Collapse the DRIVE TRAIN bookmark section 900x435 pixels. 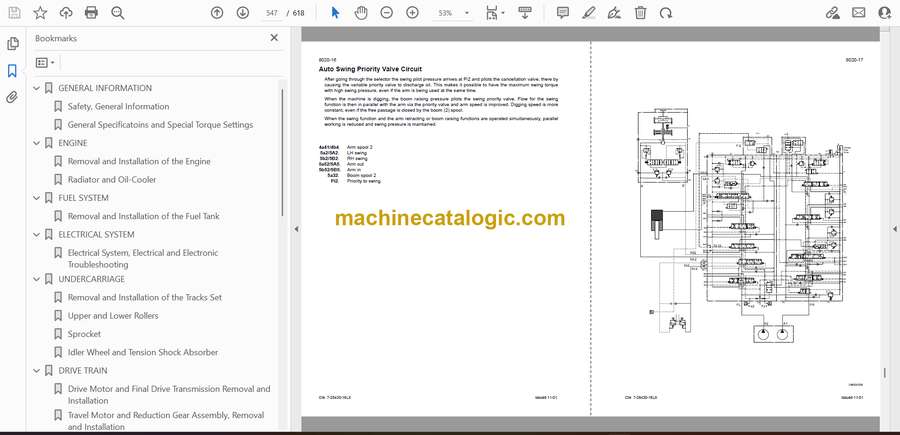[38, 371]
